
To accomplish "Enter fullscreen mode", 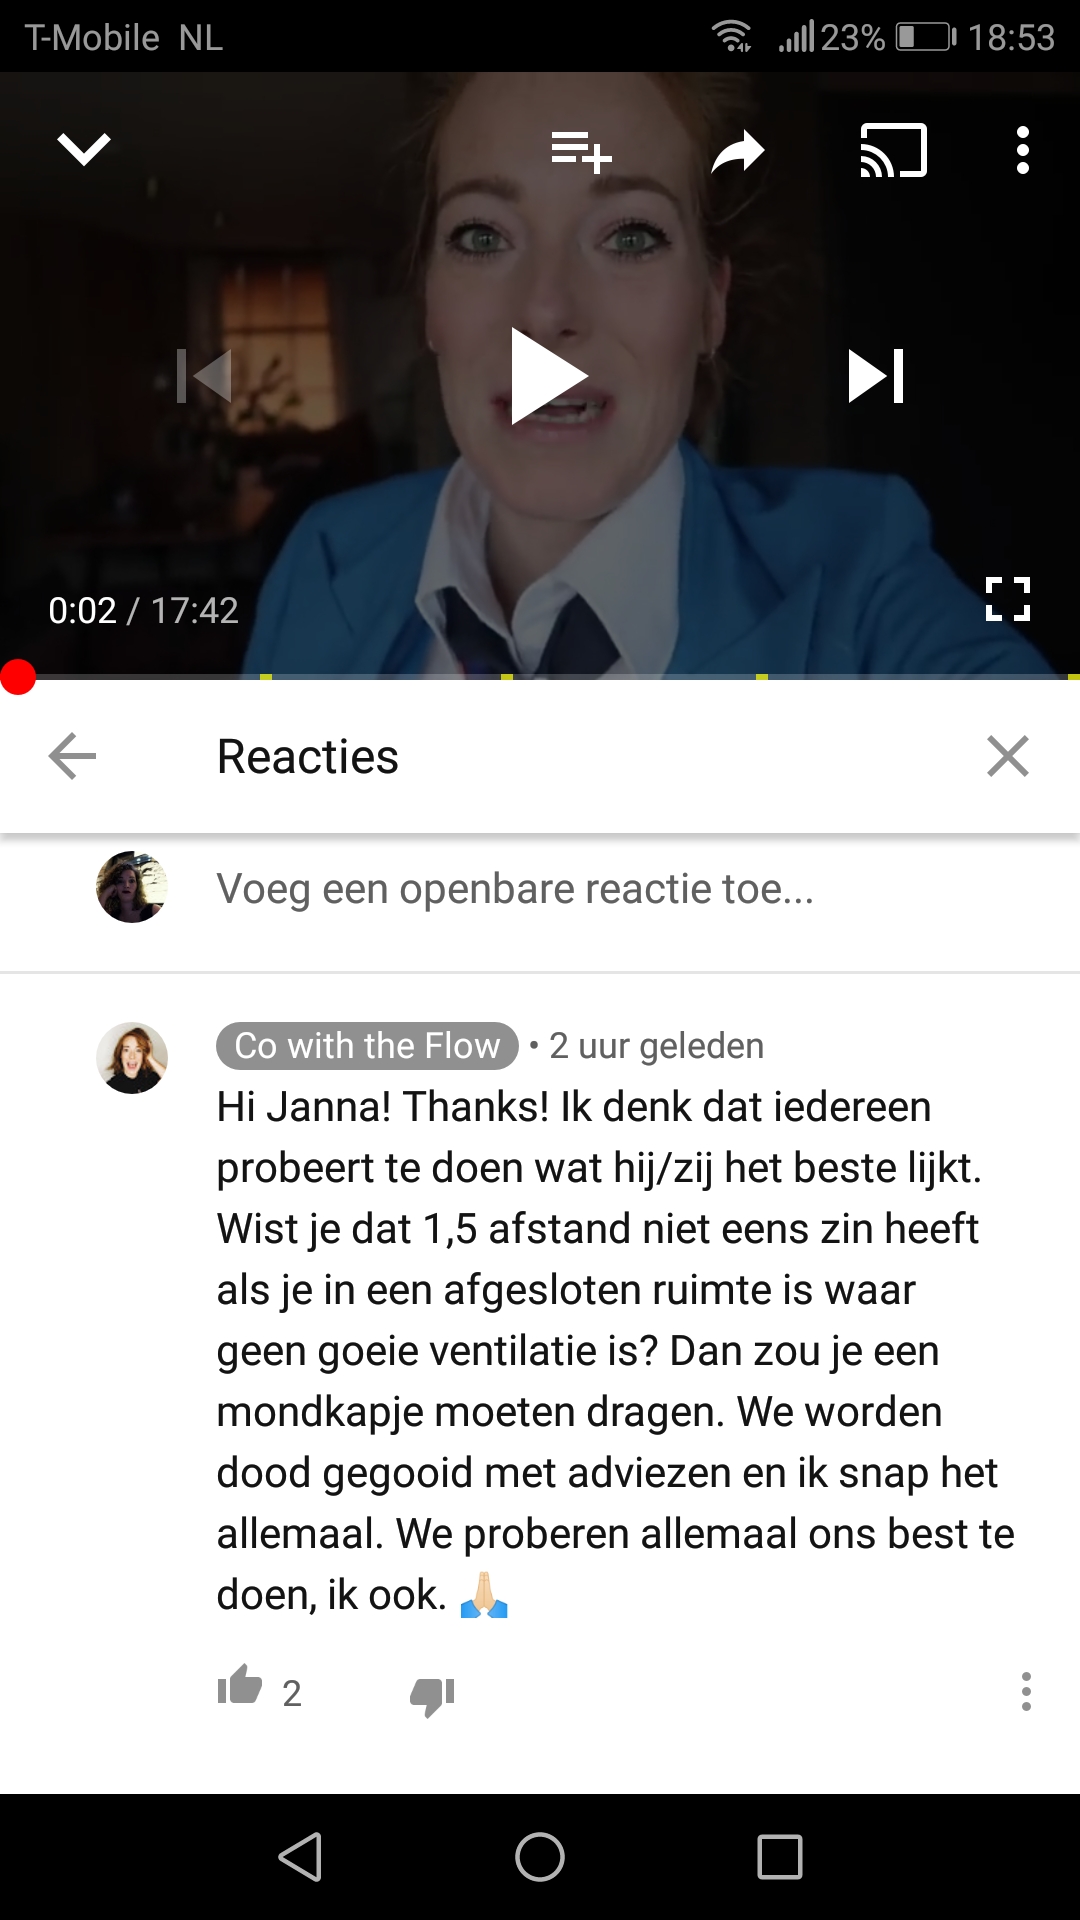I will point(1007,599).
